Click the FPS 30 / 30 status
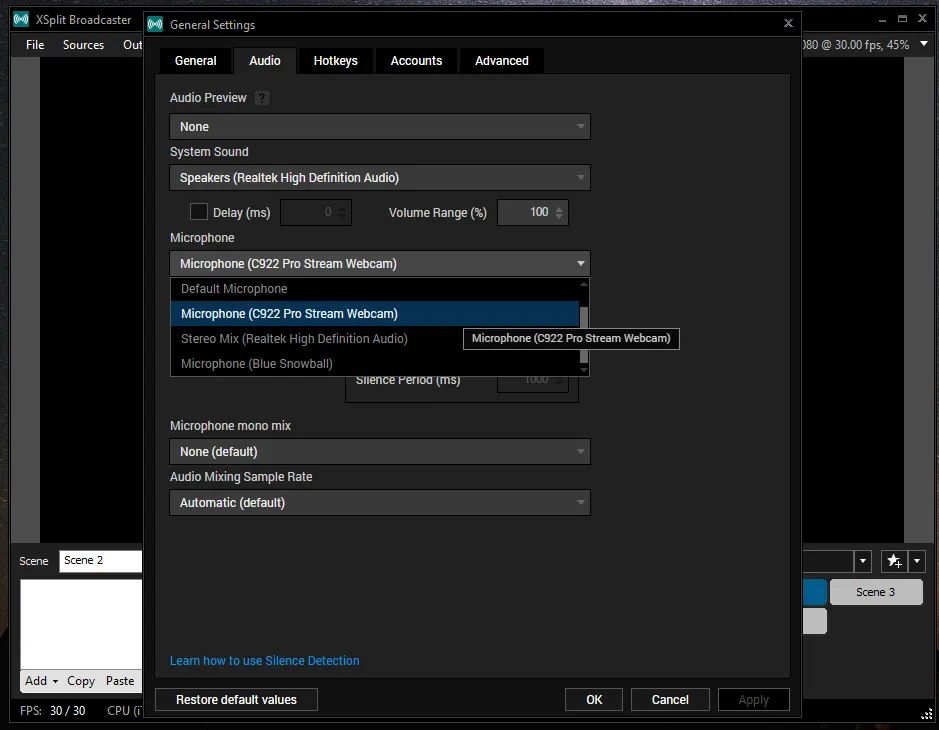939x730 pixels. tap(53, 711)
